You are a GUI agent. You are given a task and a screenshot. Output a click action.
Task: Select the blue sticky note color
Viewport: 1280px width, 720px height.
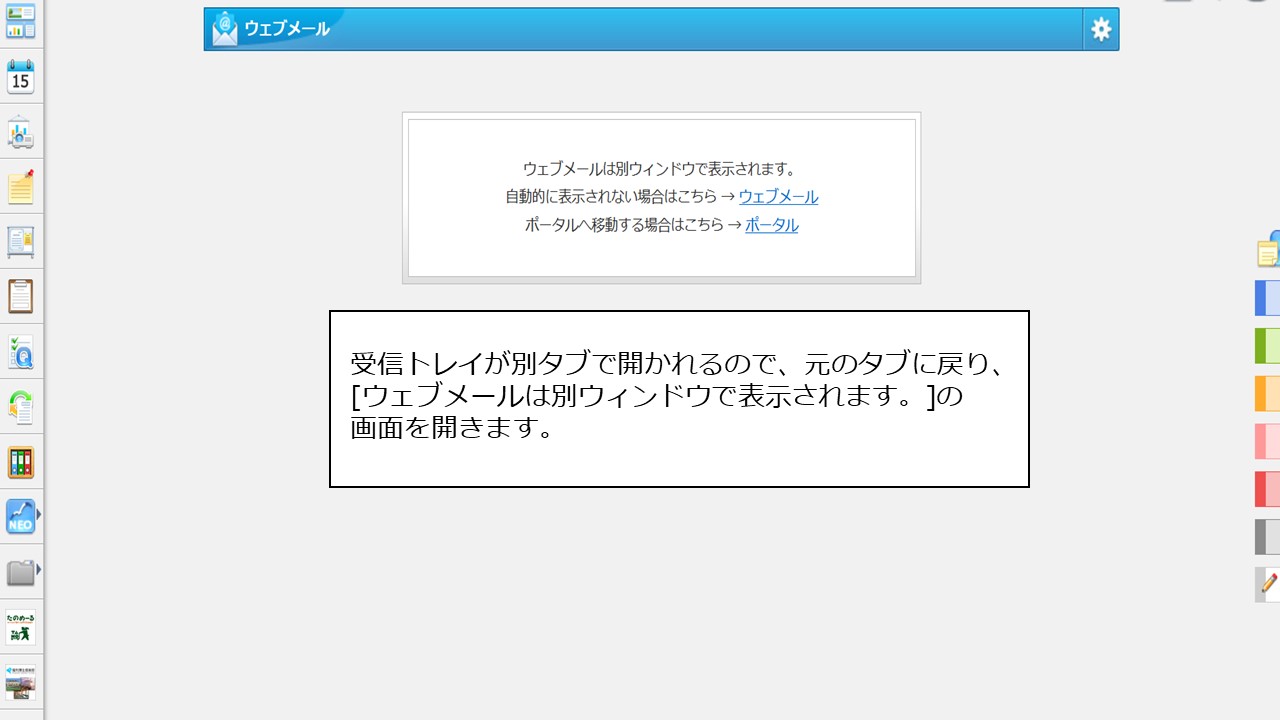click(1268, 298)
